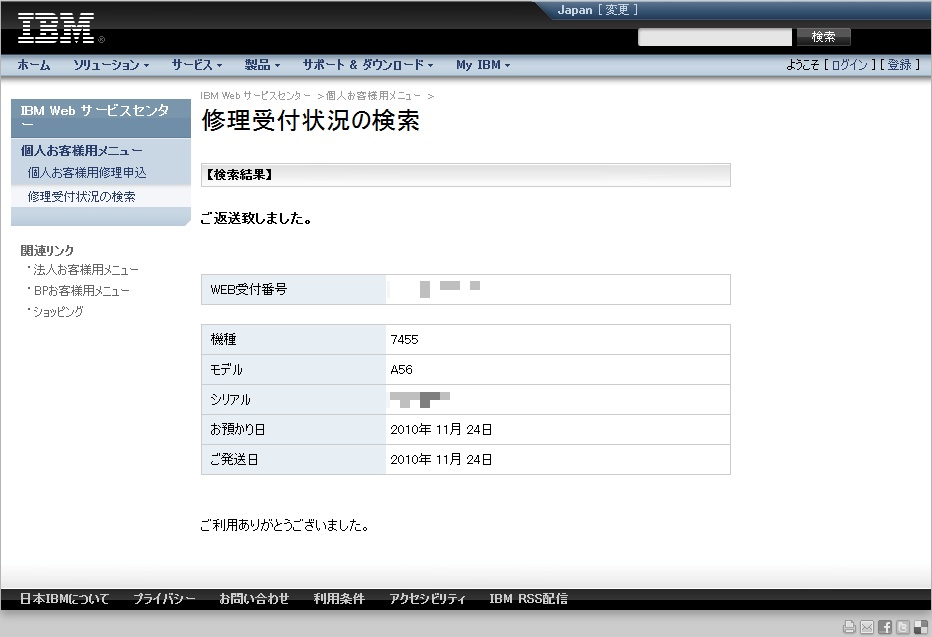Change country via 変更 link
The image size is (932, 637).
click(617, 10)
